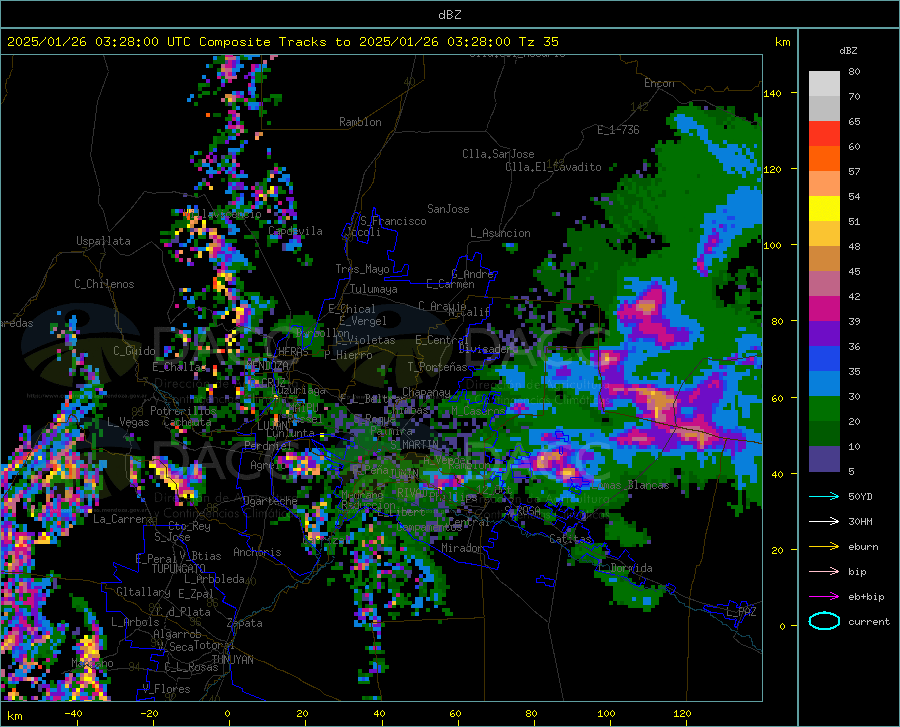The width and height of the screenshot is (900, 727).
Task: Click the 'T_Porteñas' map label
Action: coord(437,367)
